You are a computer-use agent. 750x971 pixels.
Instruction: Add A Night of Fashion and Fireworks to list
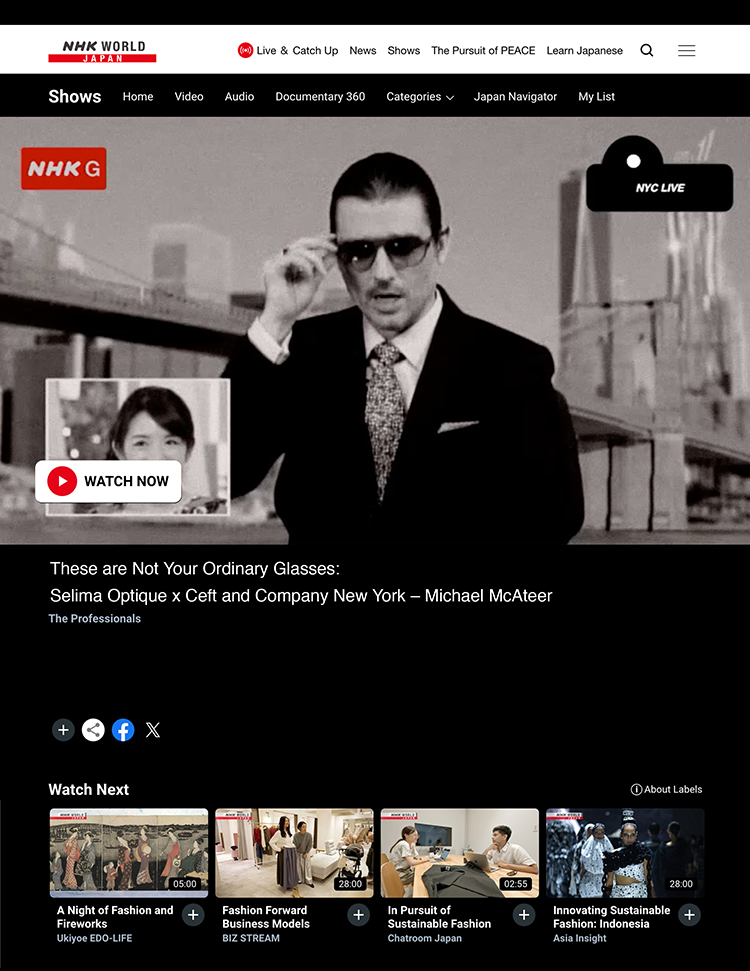[193, 915]
